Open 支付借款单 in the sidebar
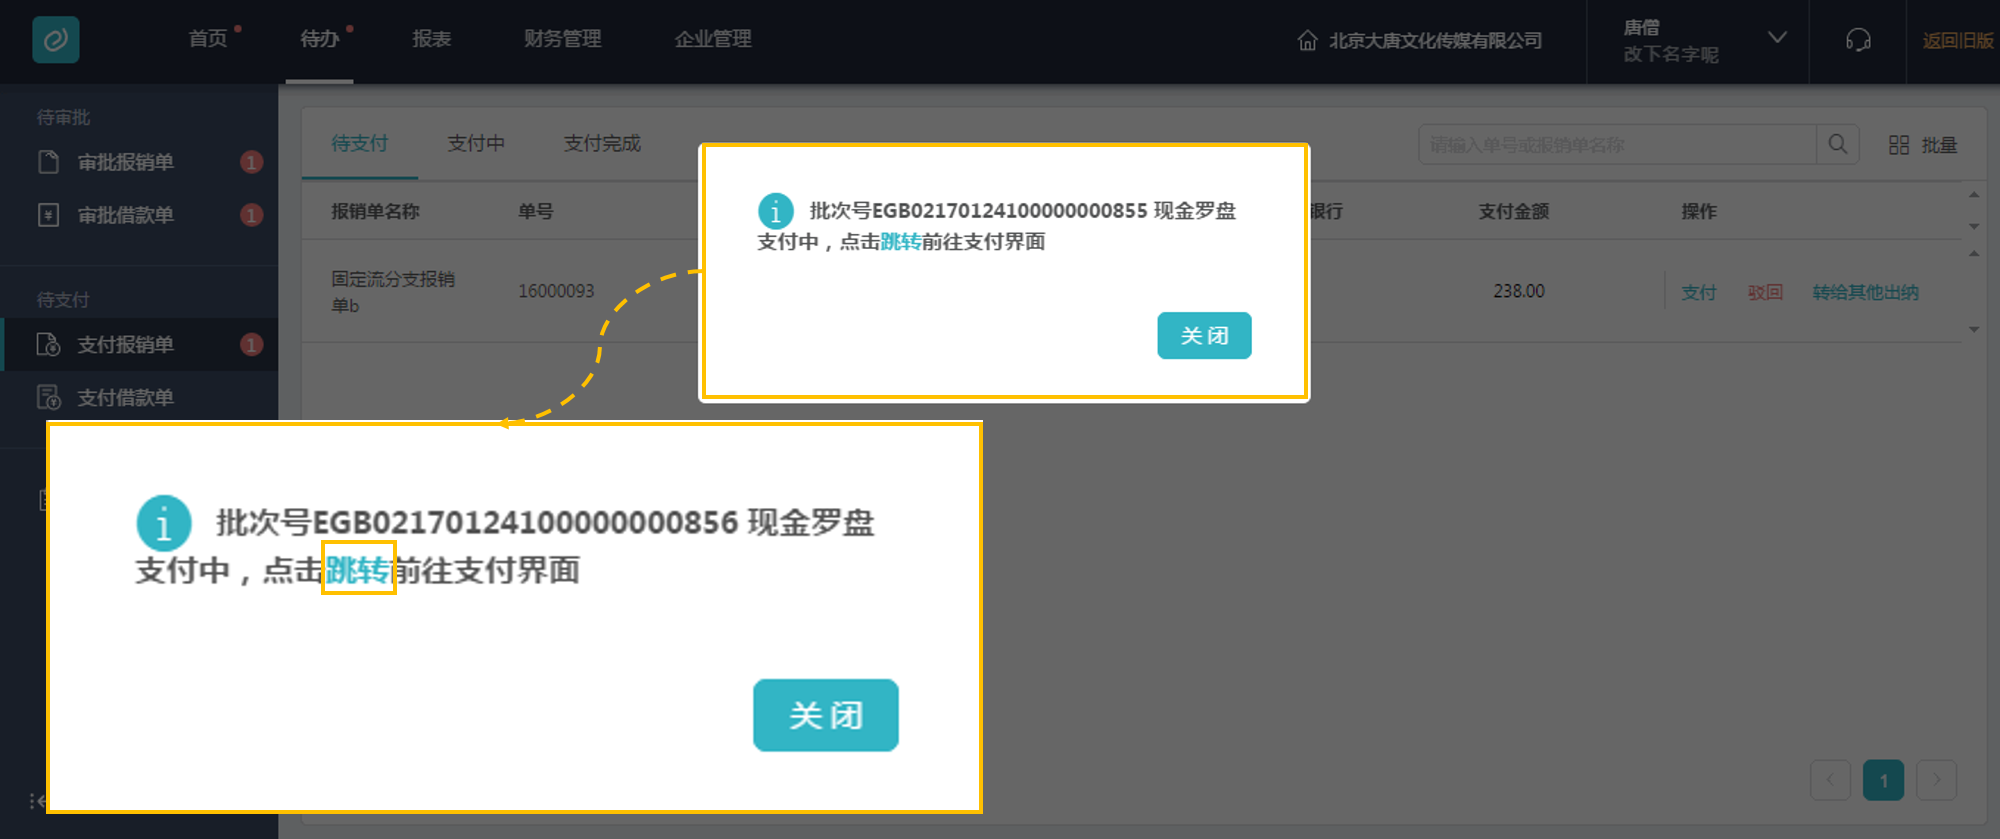Screen dimensions: 2000x839 tap(126, 398)
